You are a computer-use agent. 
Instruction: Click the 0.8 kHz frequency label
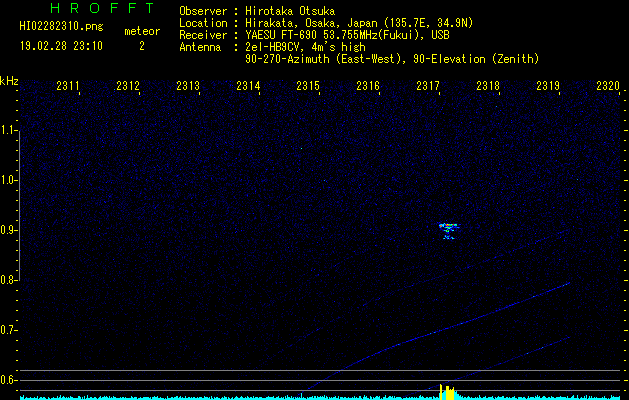pos(9,280)
